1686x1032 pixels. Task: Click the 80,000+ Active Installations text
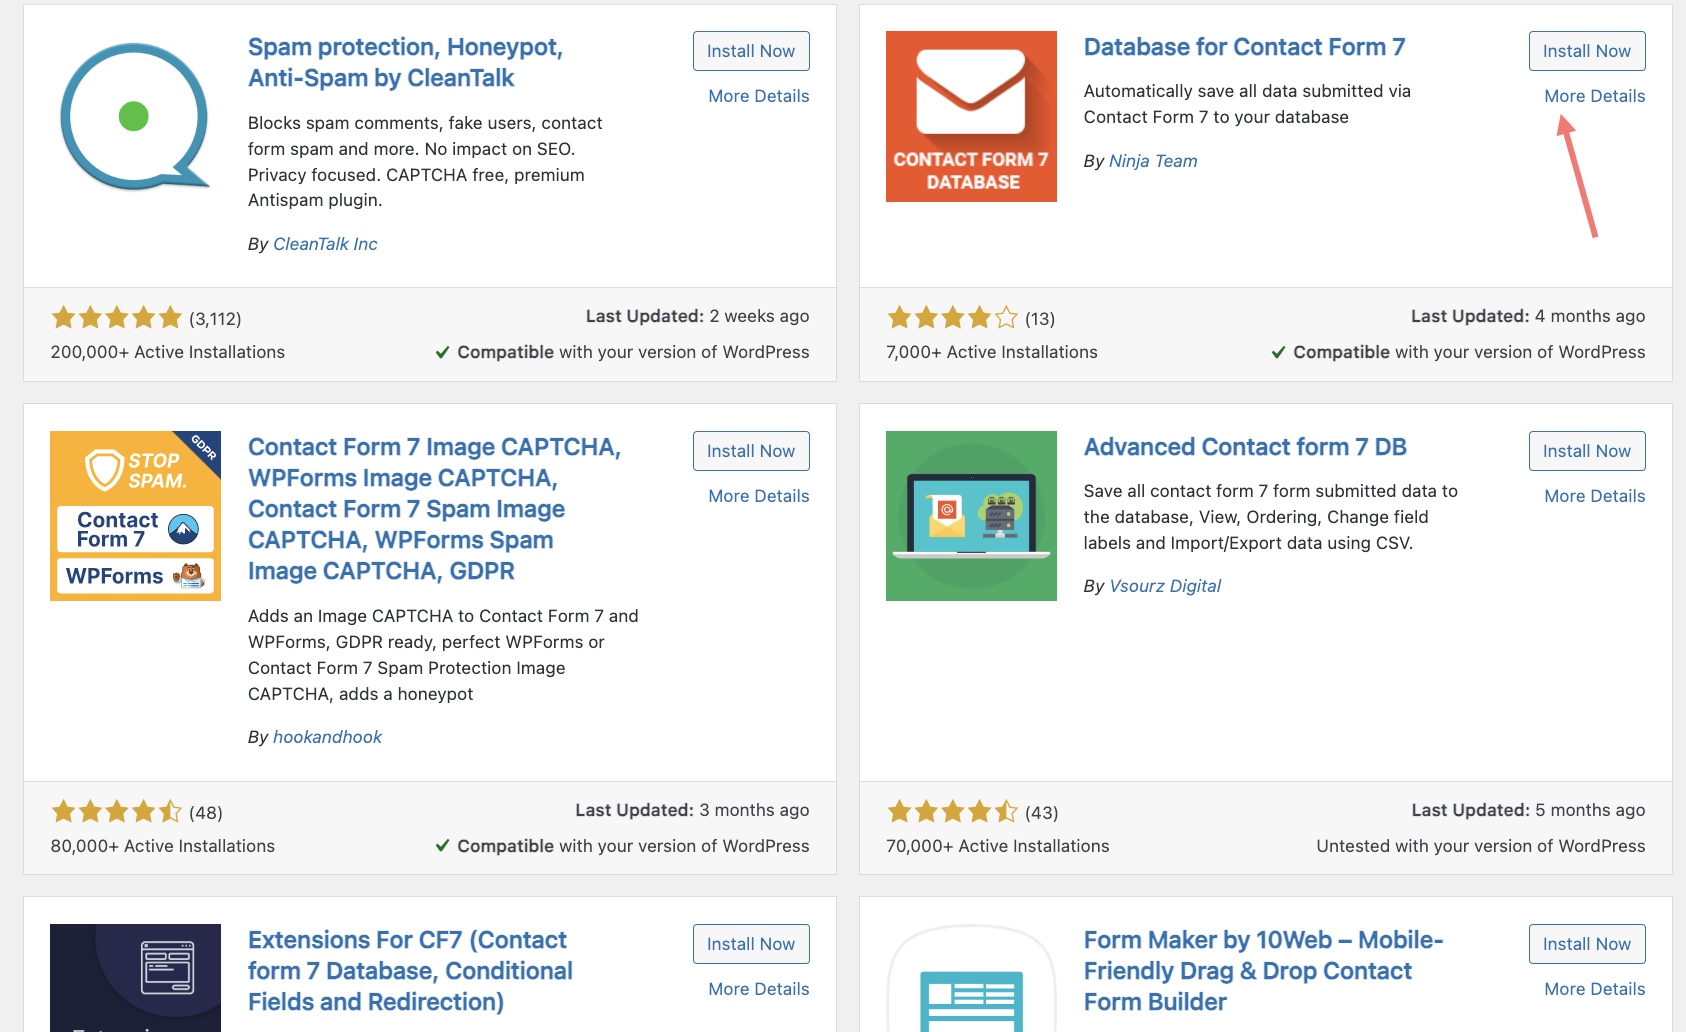(x=163, y=846)
